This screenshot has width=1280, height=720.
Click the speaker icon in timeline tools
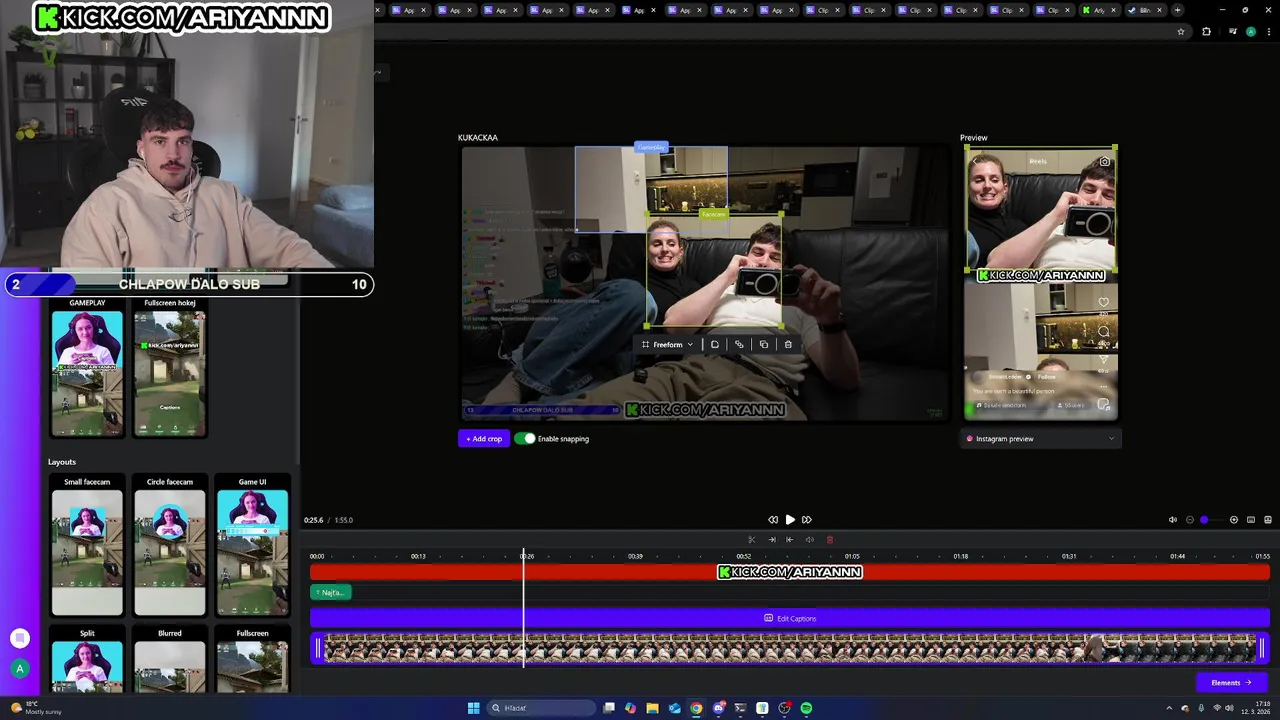point(810,540)
